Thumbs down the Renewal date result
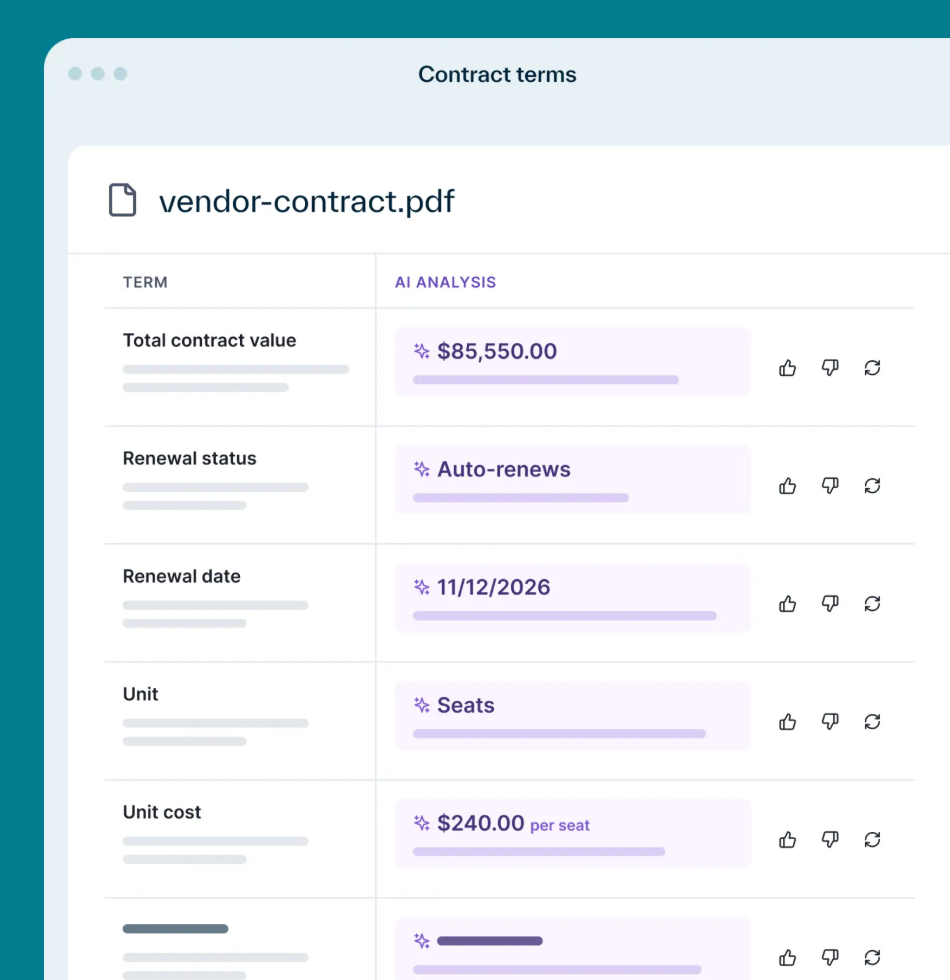The width and height of the screenshot is (950, 980). point(830,604)
